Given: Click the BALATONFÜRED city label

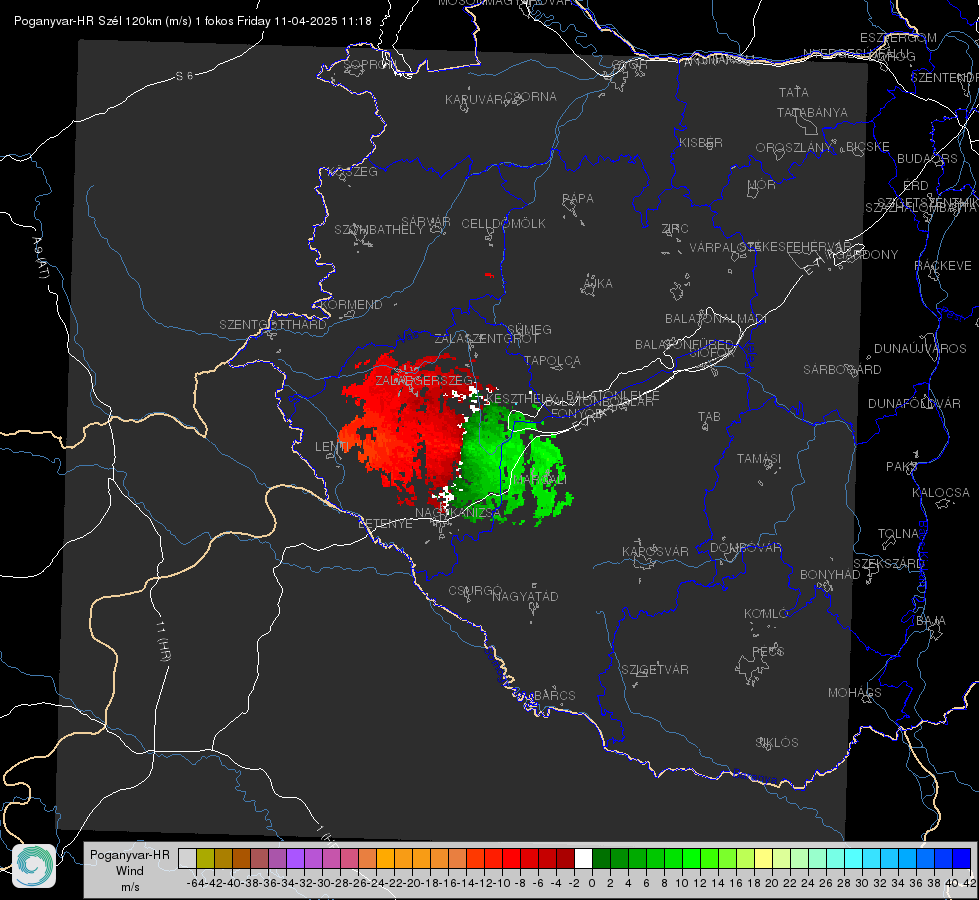Looking at the screenshot, I should point(684,345).
